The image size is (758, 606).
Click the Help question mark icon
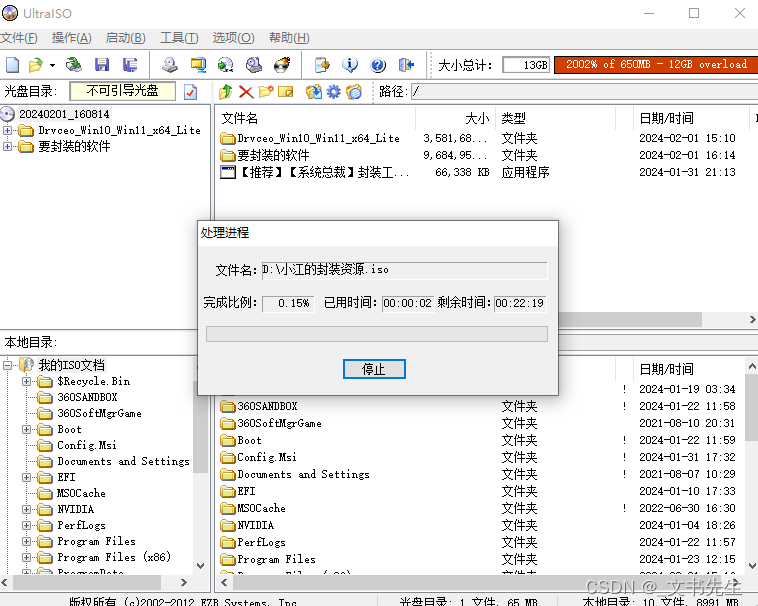click(x=378, y=65)
